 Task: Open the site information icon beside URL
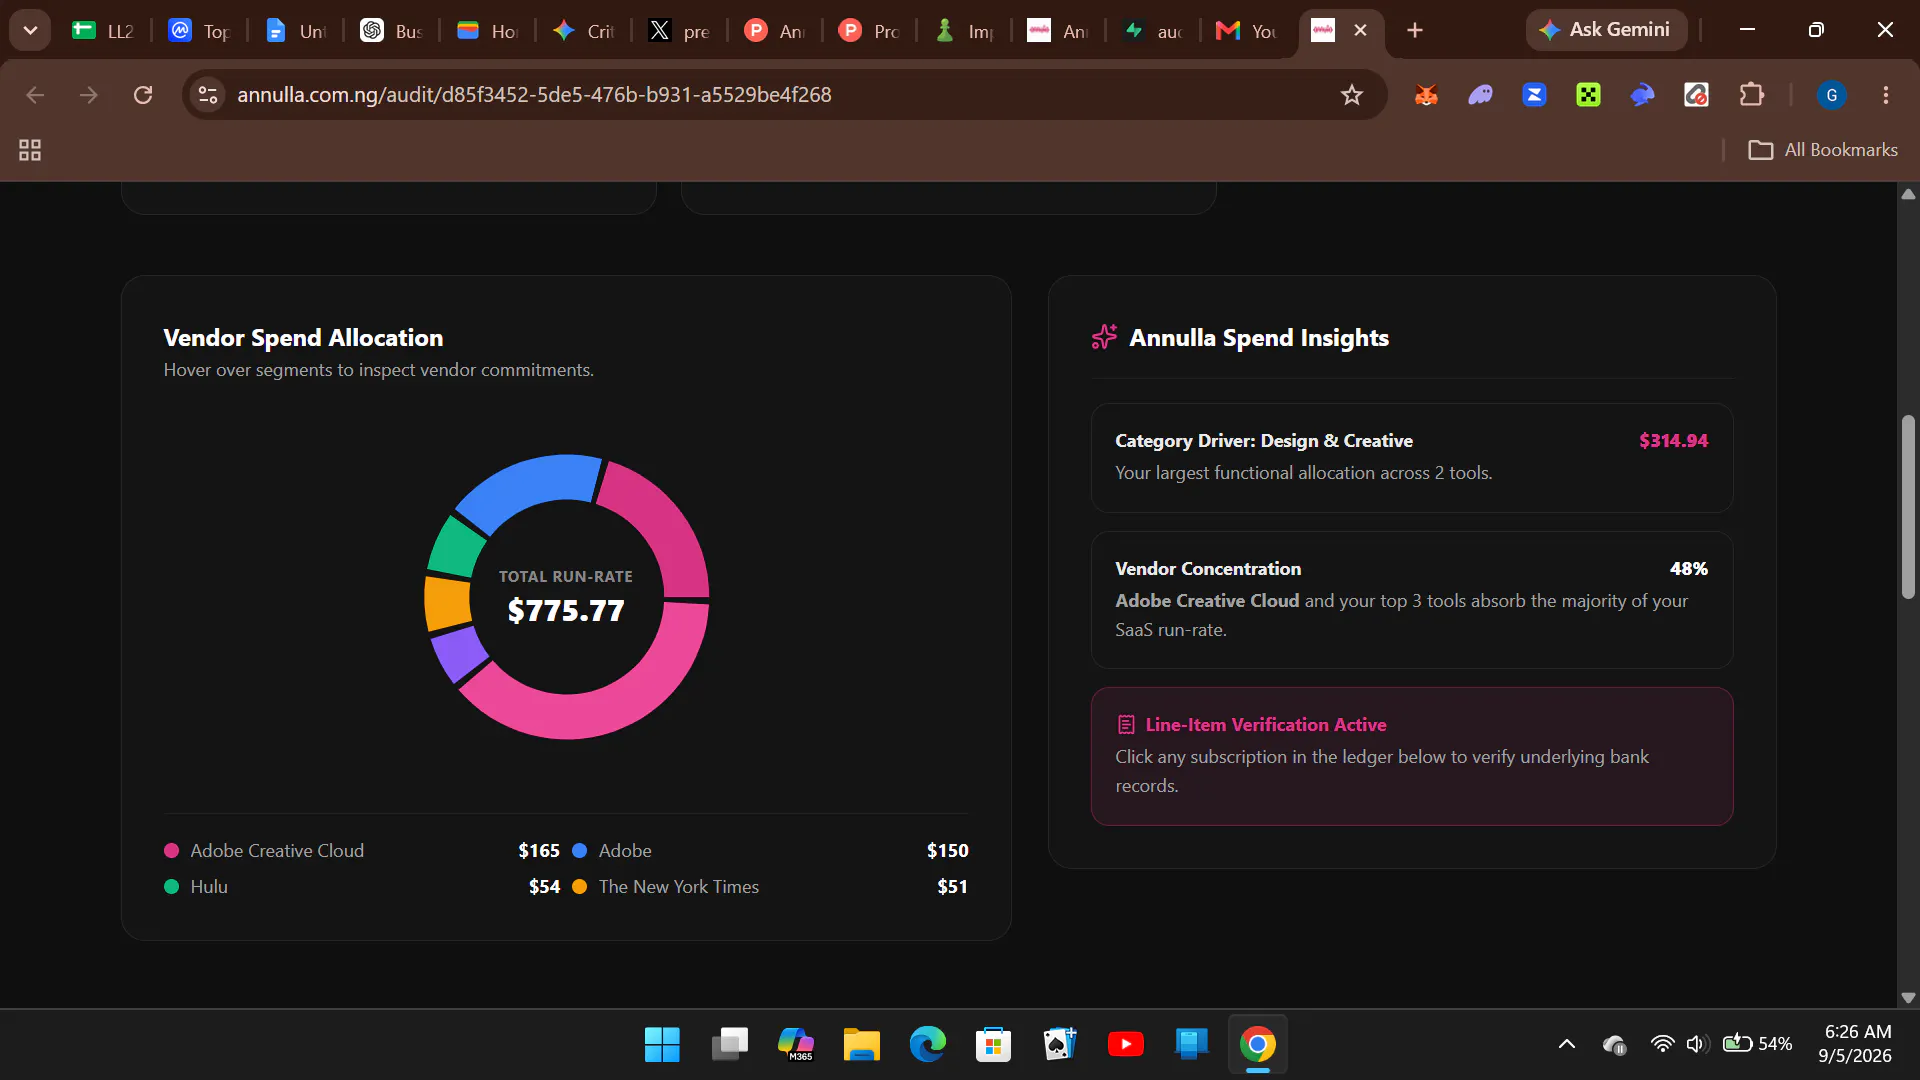208,95
